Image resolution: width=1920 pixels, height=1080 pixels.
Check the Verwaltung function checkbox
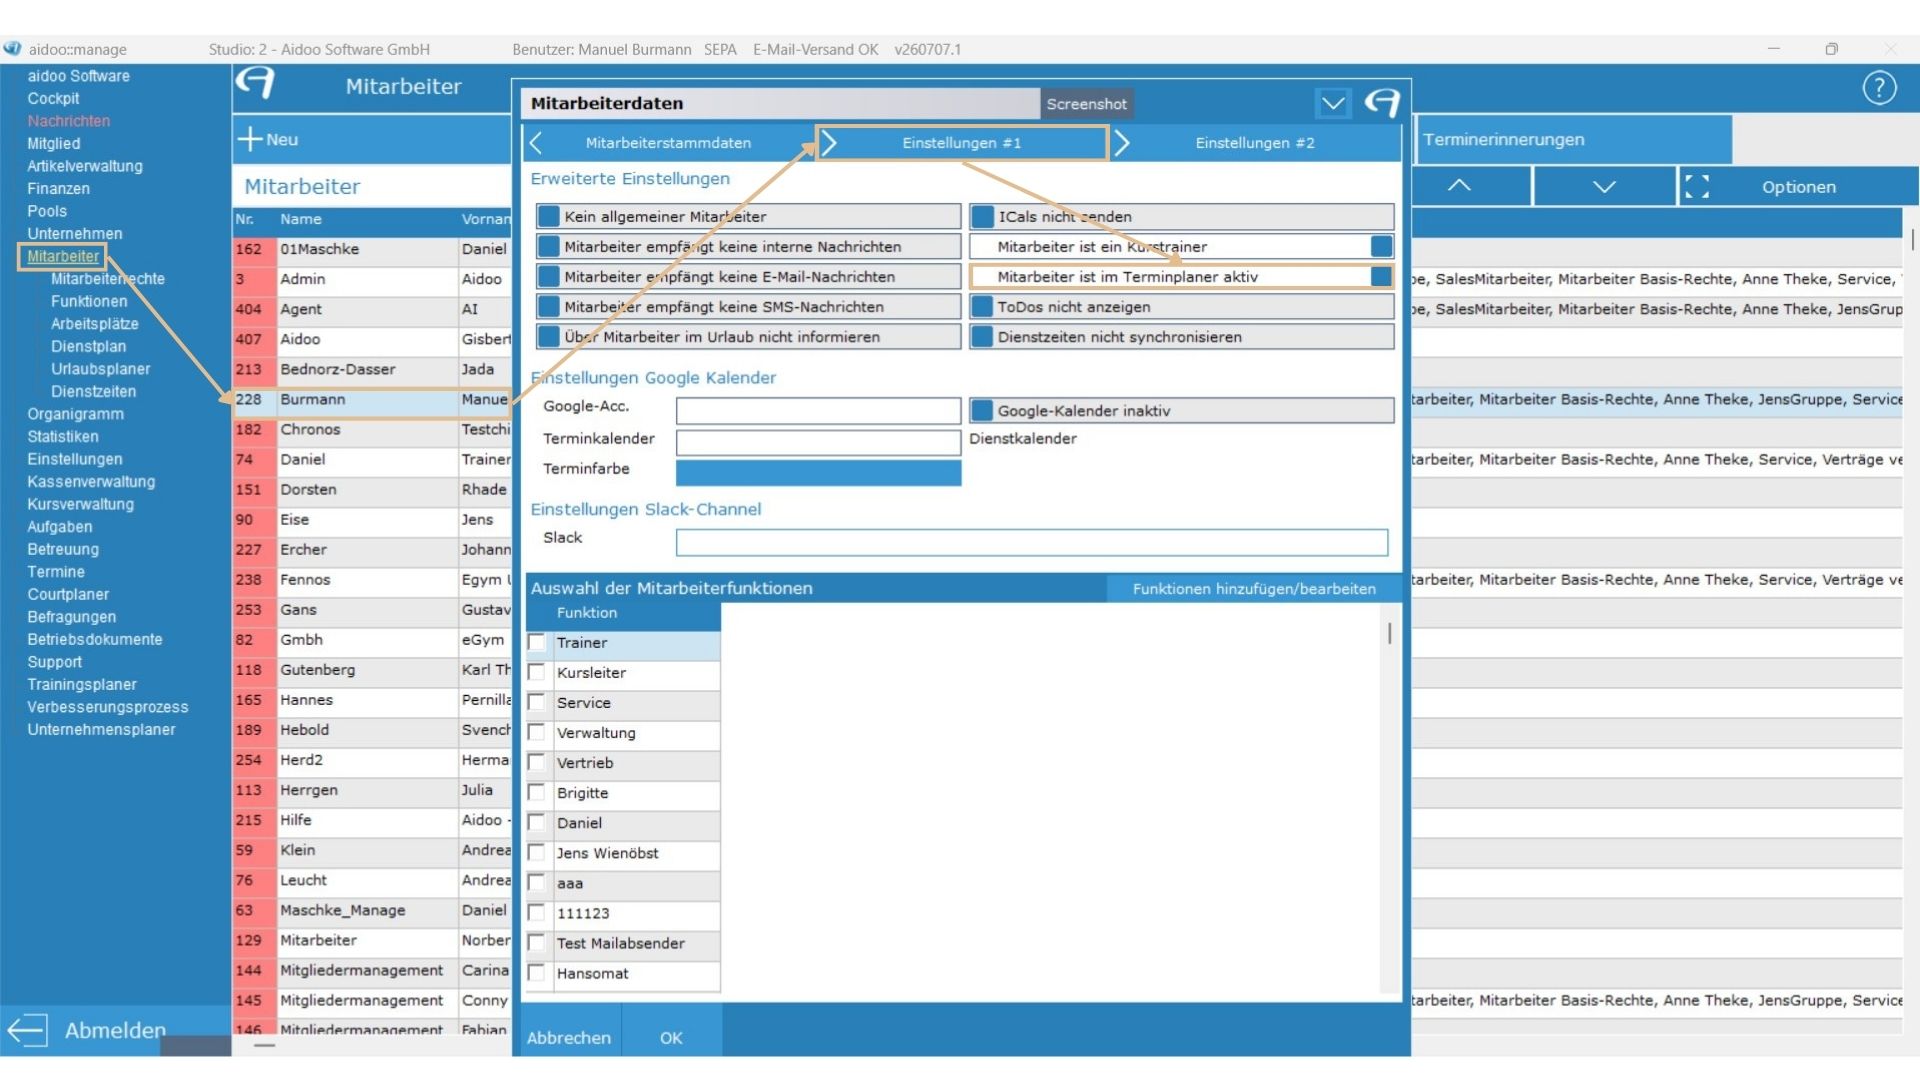[537, 732]
